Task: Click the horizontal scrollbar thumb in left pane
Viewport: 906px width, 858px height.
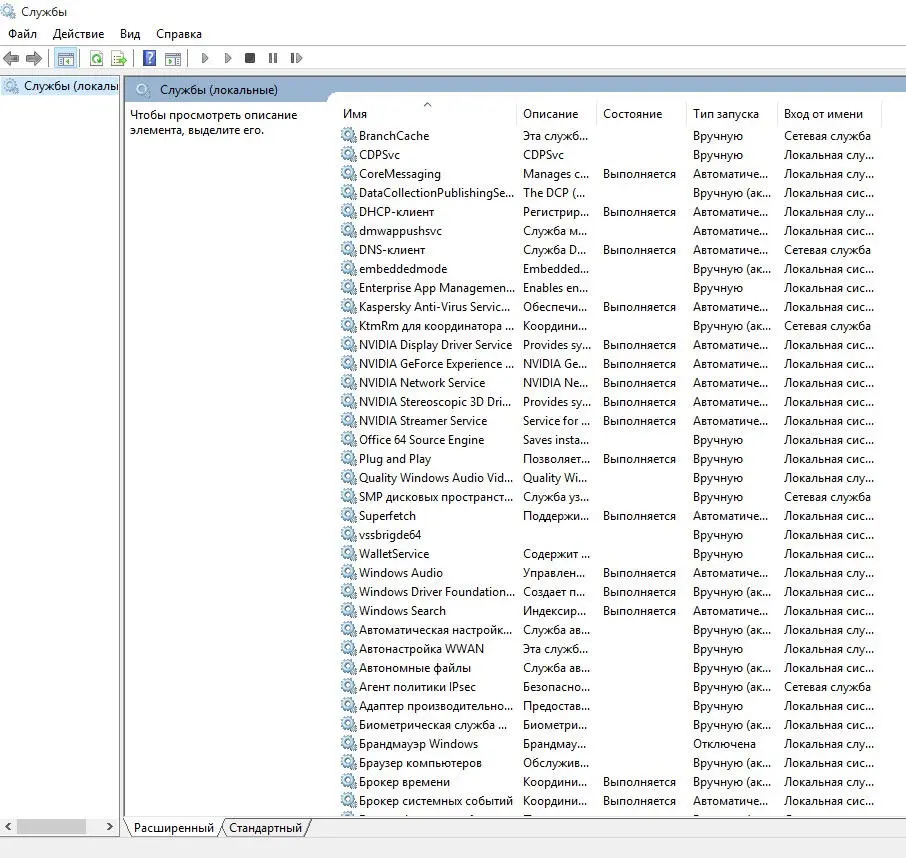Action: click(51, 827)
